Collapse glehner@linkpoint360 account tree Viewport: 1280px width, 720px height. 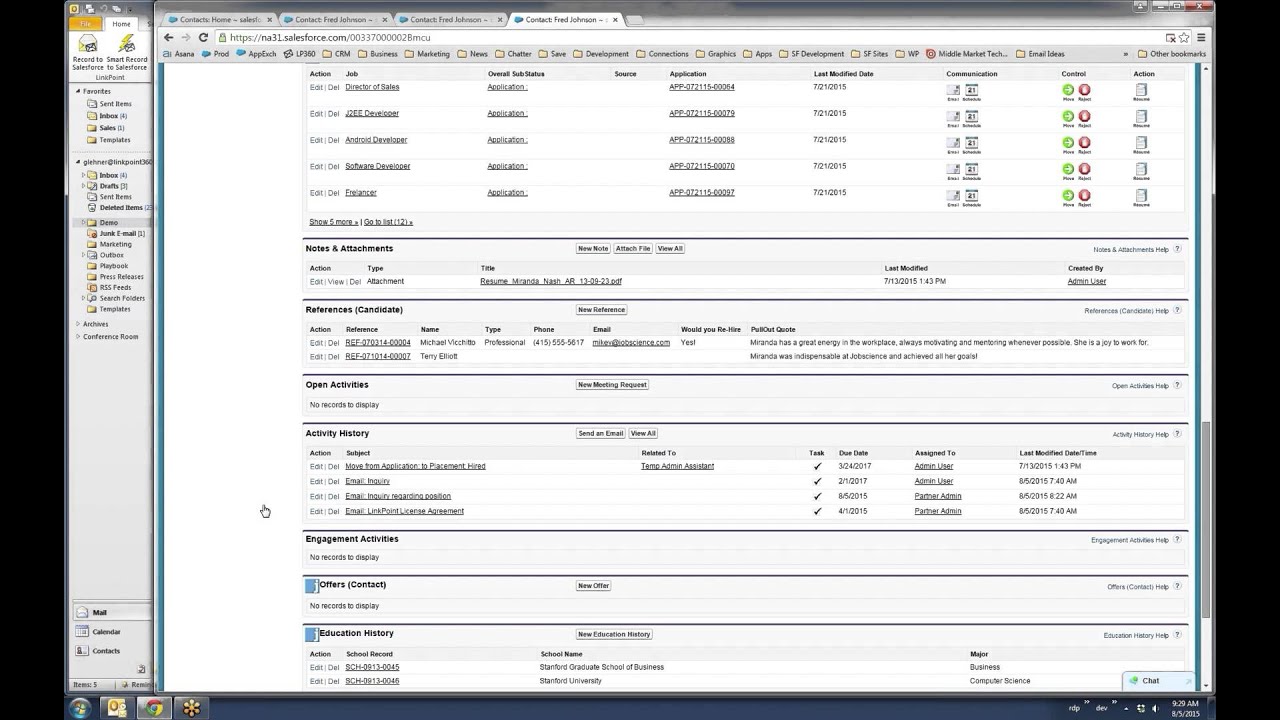tap(78, 162)
